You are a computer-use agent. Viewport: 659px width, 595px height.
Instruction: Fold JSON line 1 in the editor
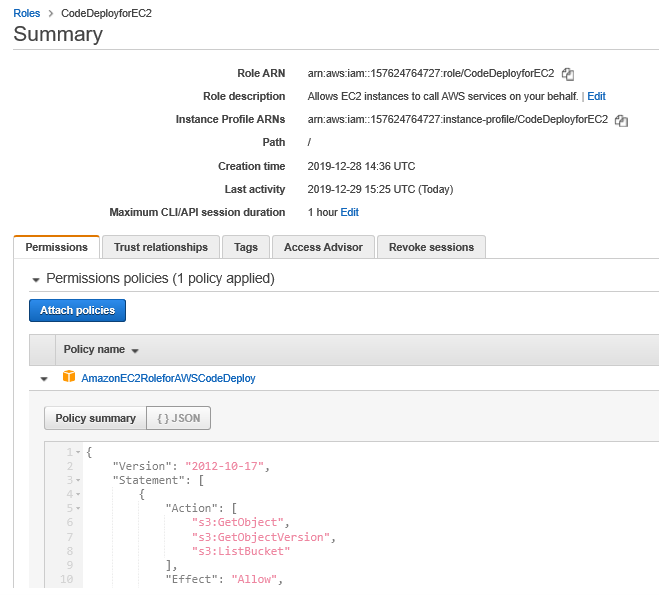click(x=78, y=452)
